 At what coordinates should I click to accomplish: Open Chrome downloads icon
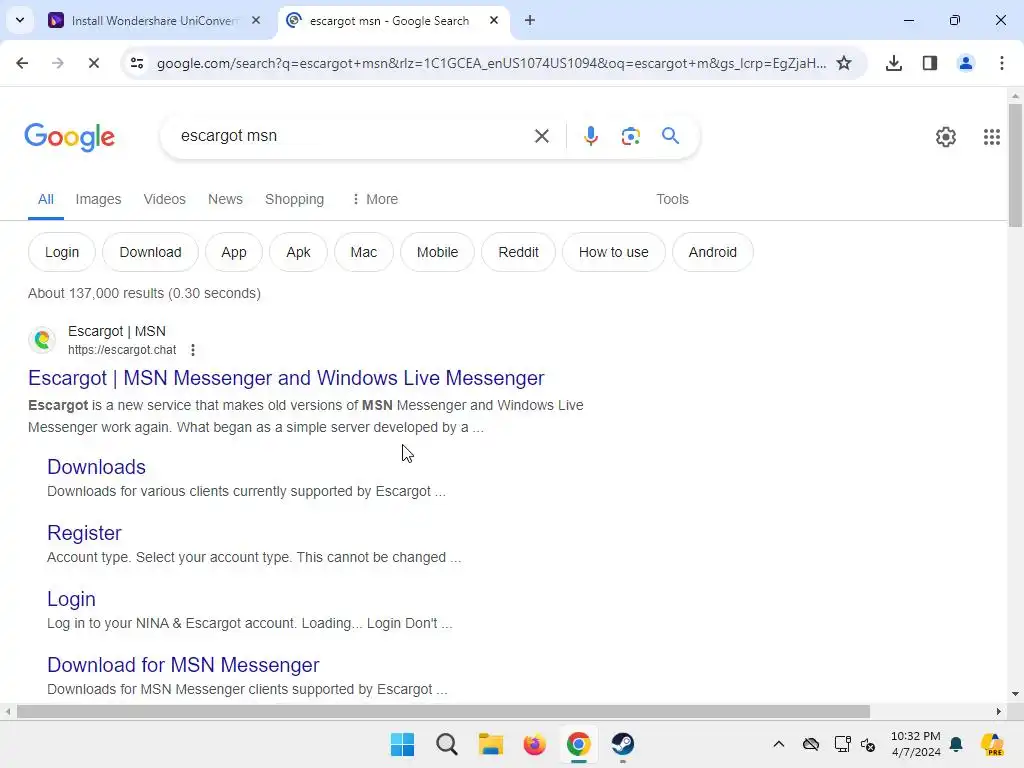894,63
